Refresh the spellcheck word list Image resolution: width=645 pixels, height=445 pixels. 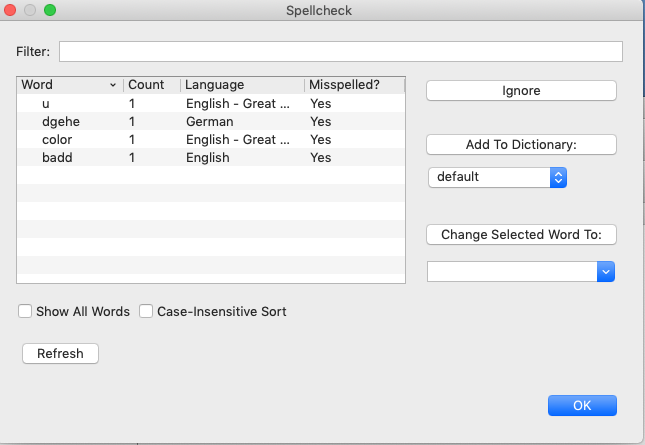(x=60, y=354)
